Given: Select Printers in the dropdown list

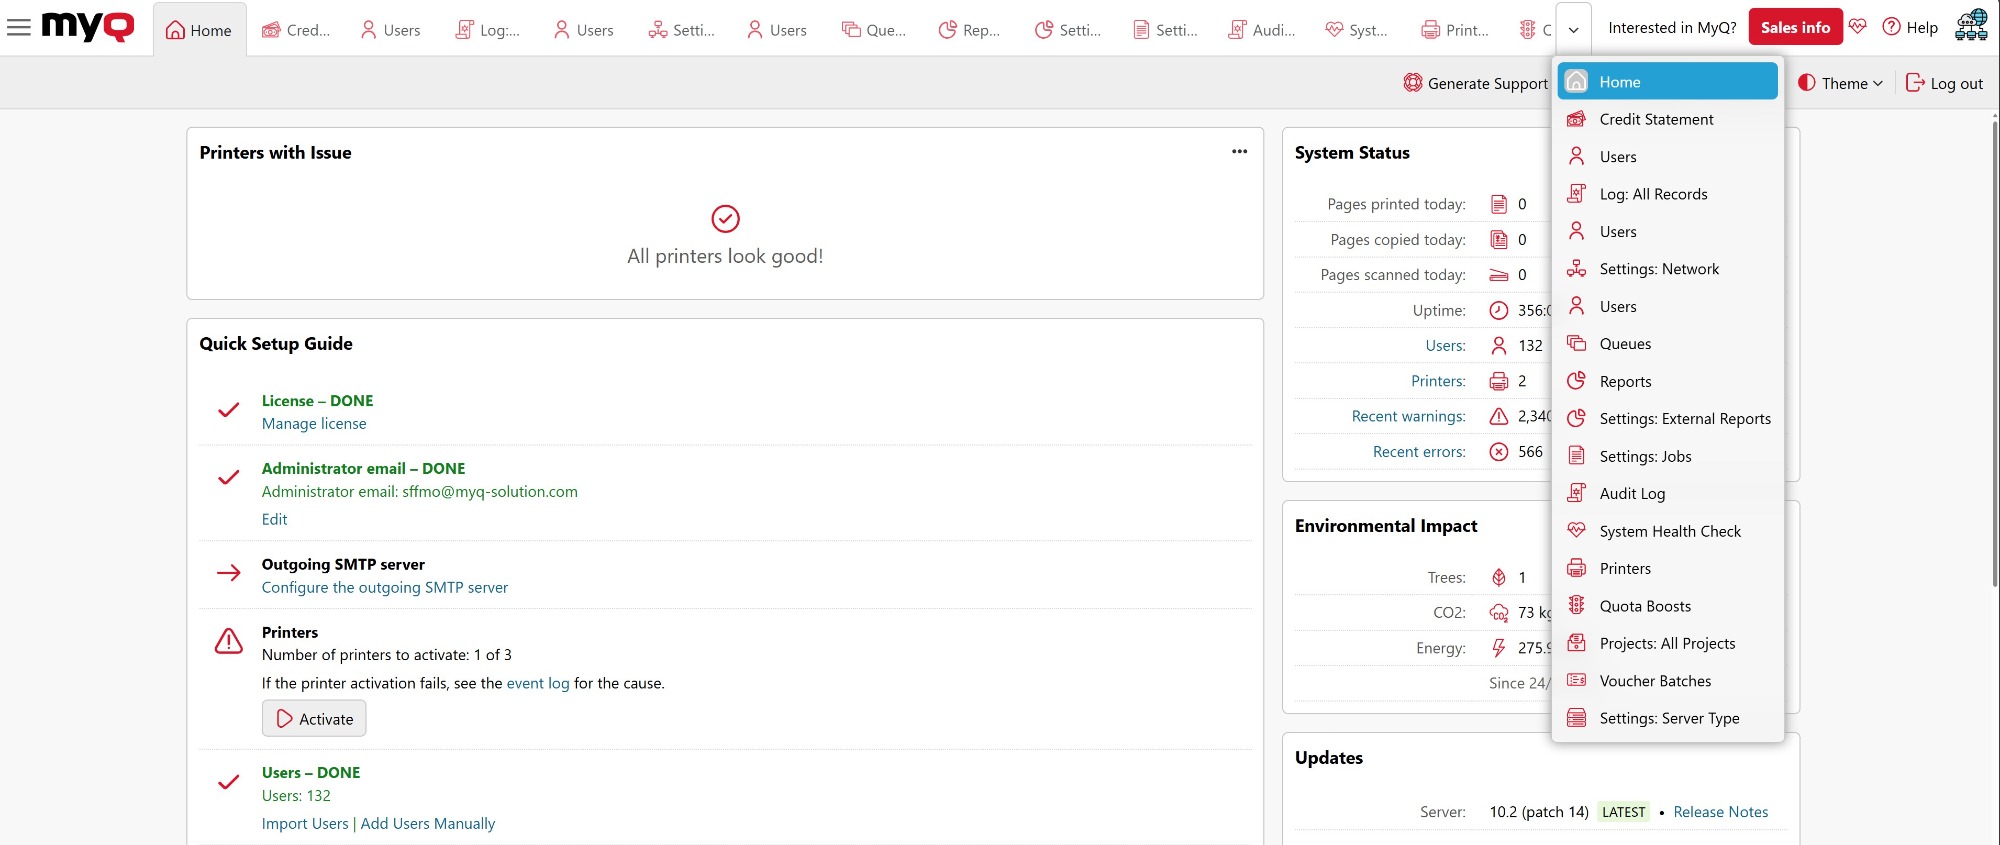Looking at the screenshot, I should (x=1667, y=568).
